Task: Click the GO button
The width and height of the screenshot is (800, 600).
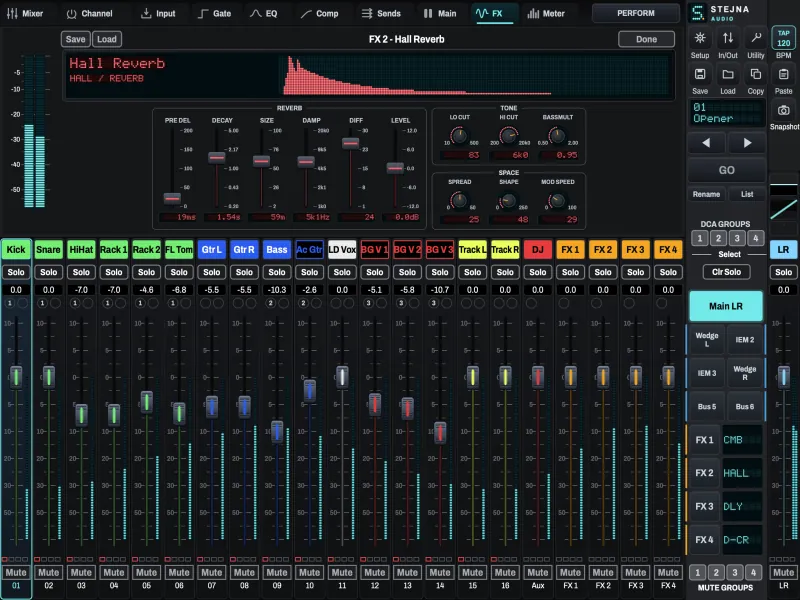Action: pyautogui.click(x=727, y=170)
